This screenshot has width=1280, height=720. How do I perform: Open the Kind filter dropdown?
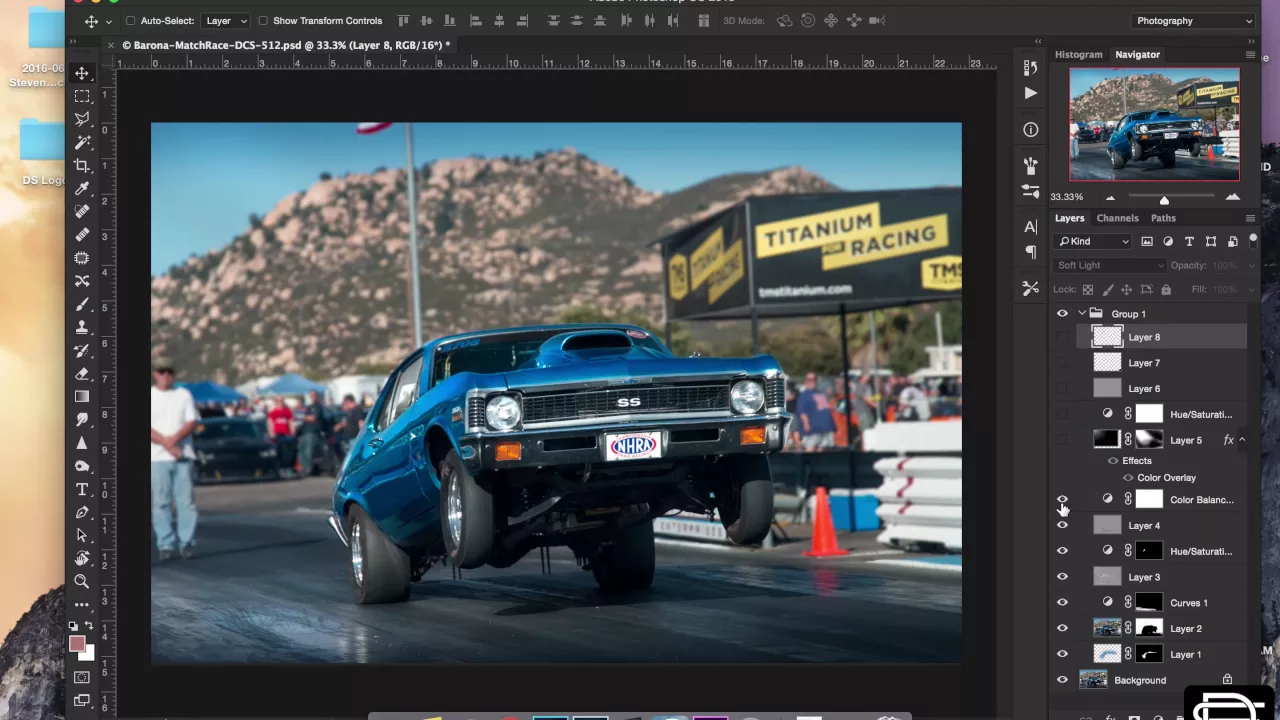pos(1093,241)
